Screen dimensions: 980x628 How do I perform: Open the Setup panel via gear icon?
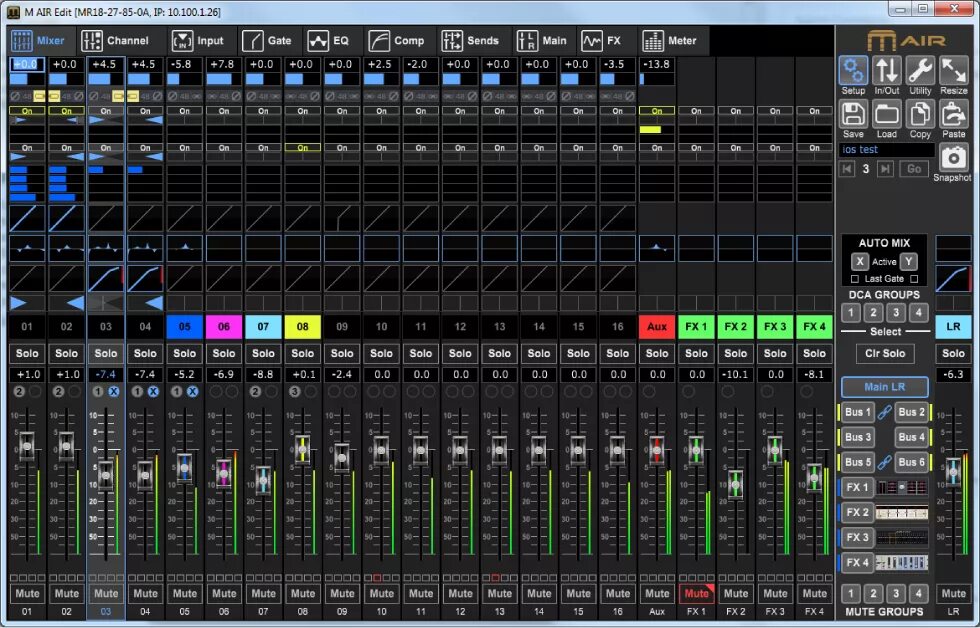tap(852, 70)
